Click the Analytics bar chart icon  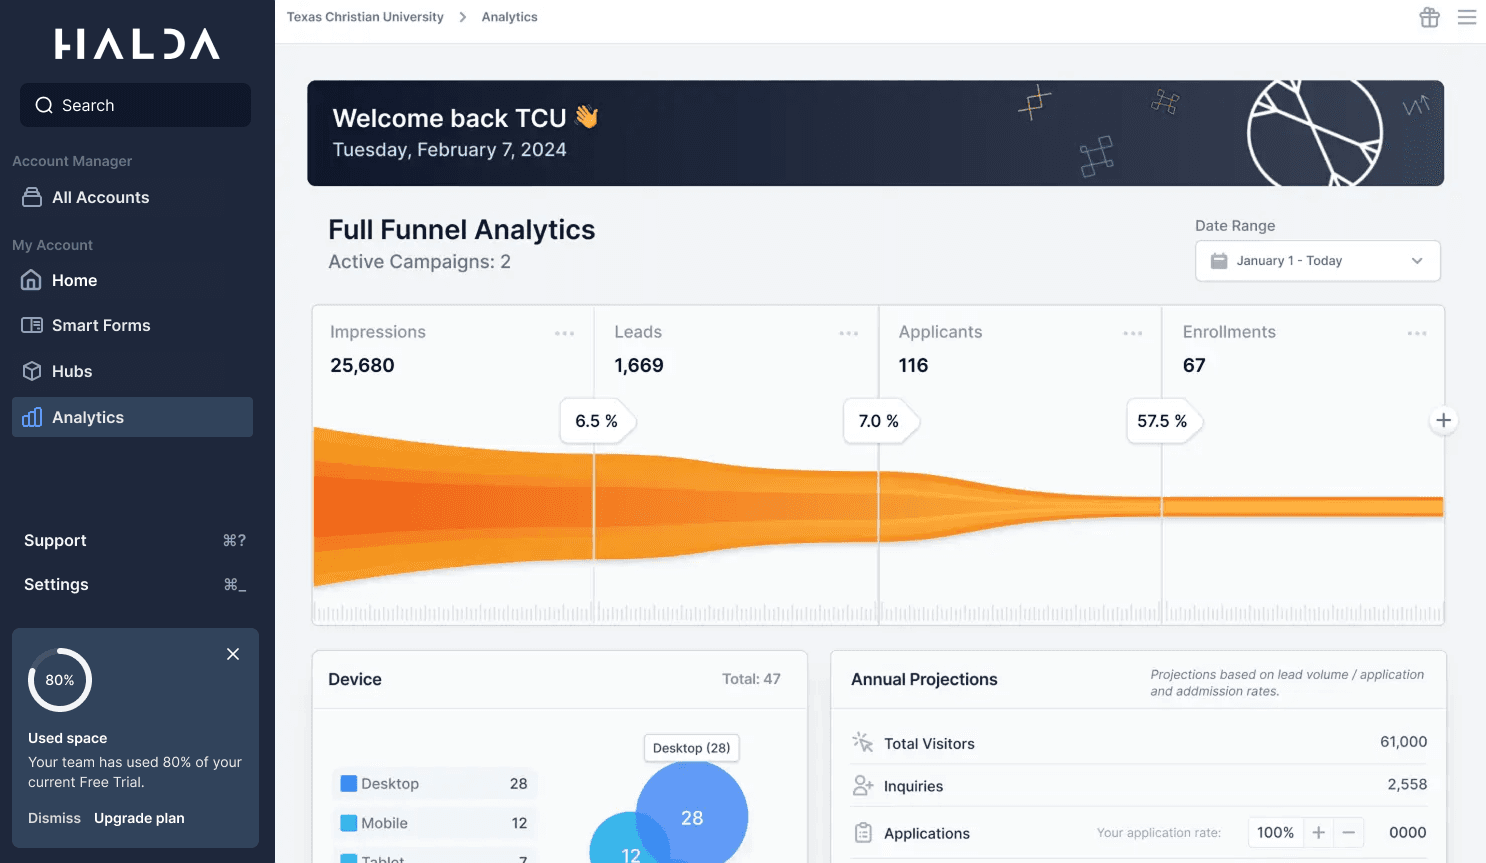click(x=32, y=417)
